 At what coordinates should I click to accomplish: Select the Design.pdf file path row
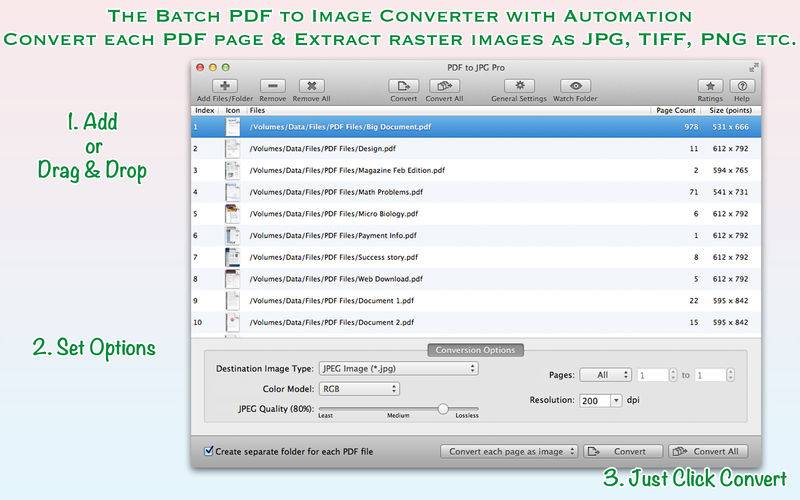476,148
